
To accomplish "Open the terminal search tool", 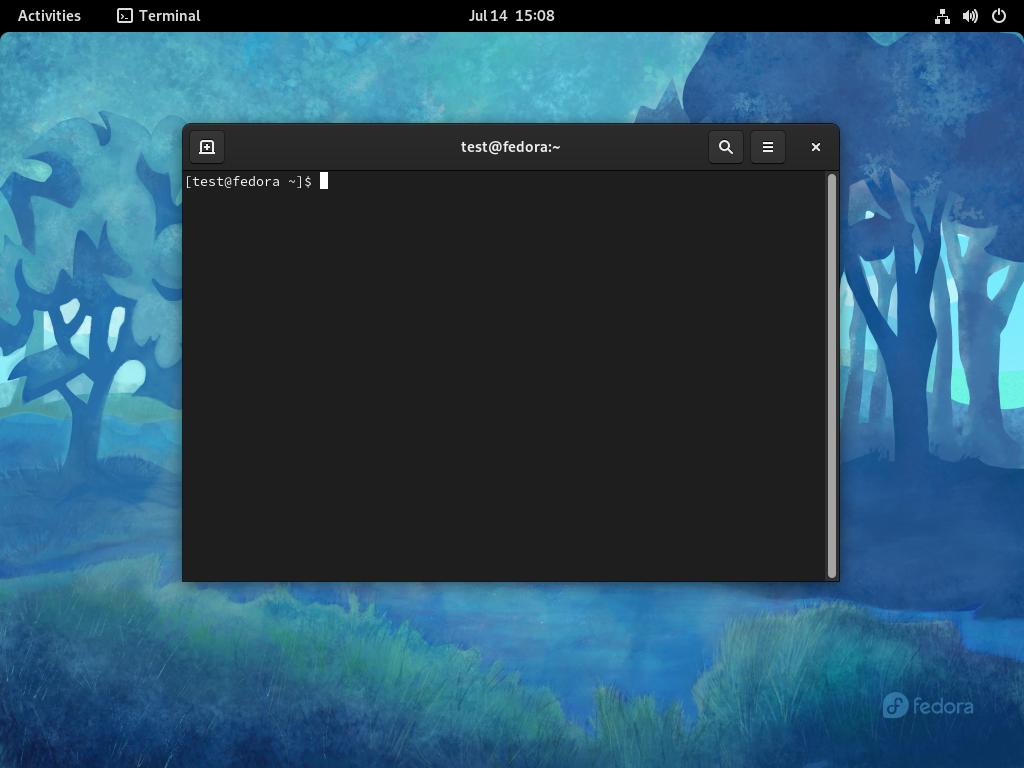I will coord(726,147).
